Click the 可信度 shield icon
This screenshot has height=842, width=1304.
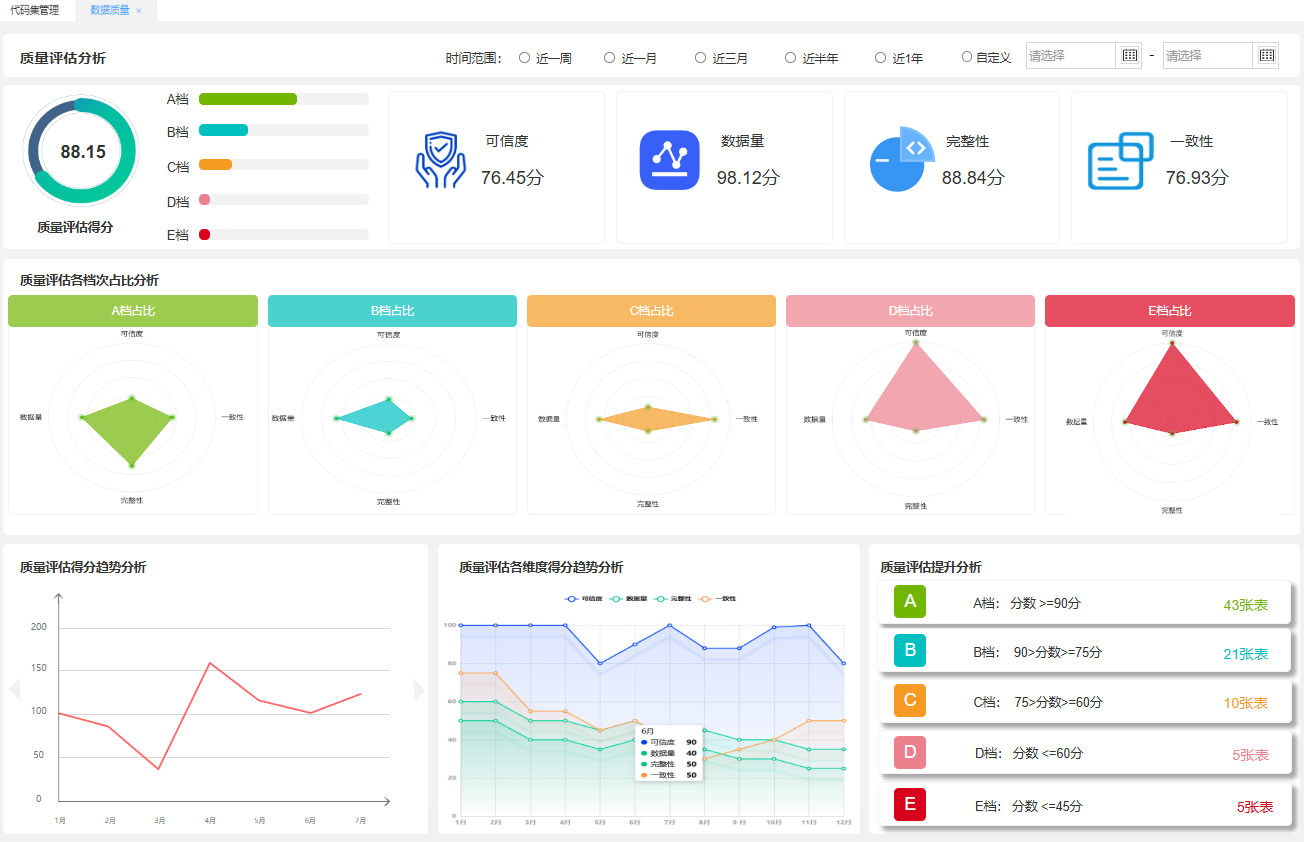tap(440, 160)
